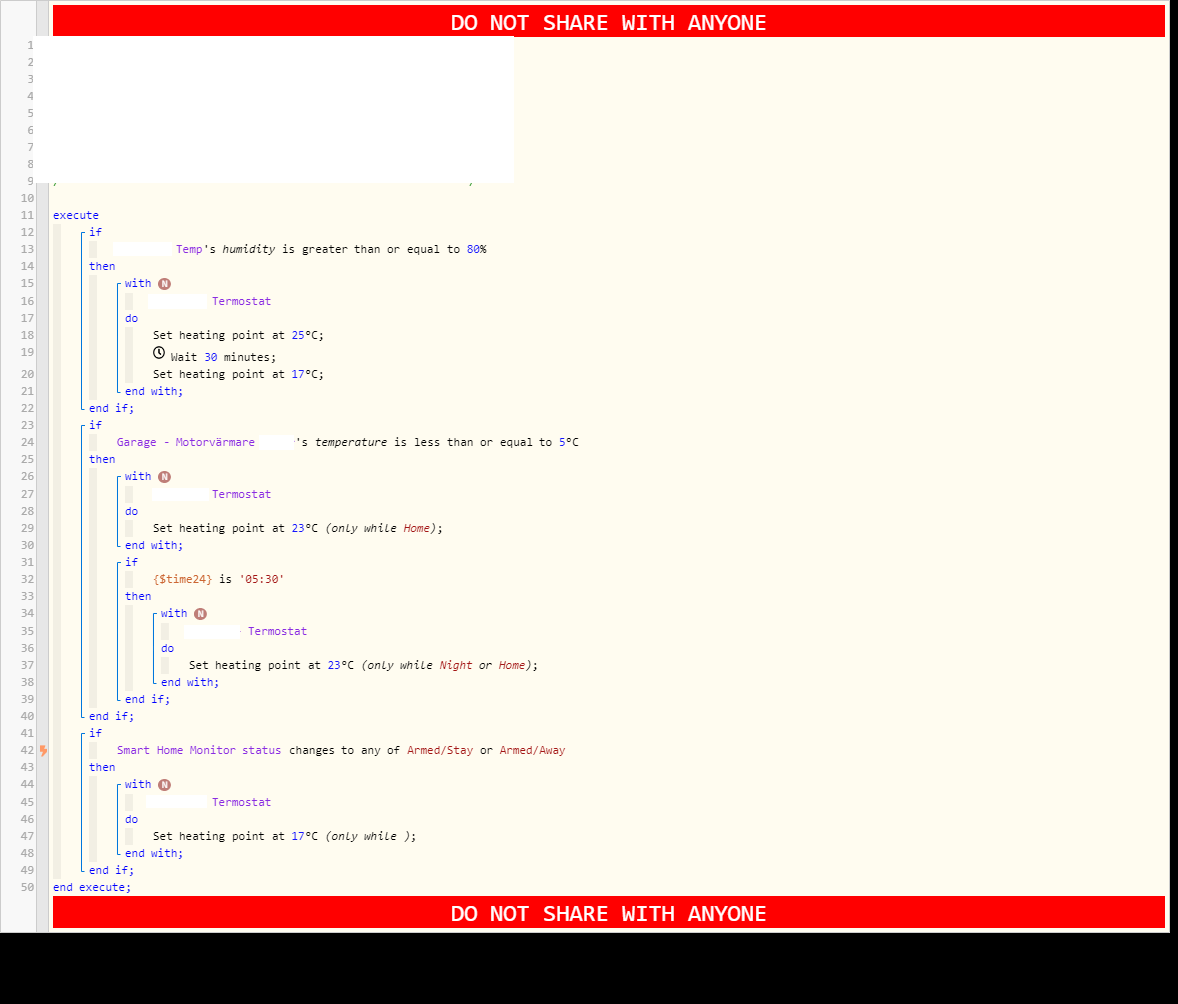Click the 'Armed/Away' value

point(533,750)
